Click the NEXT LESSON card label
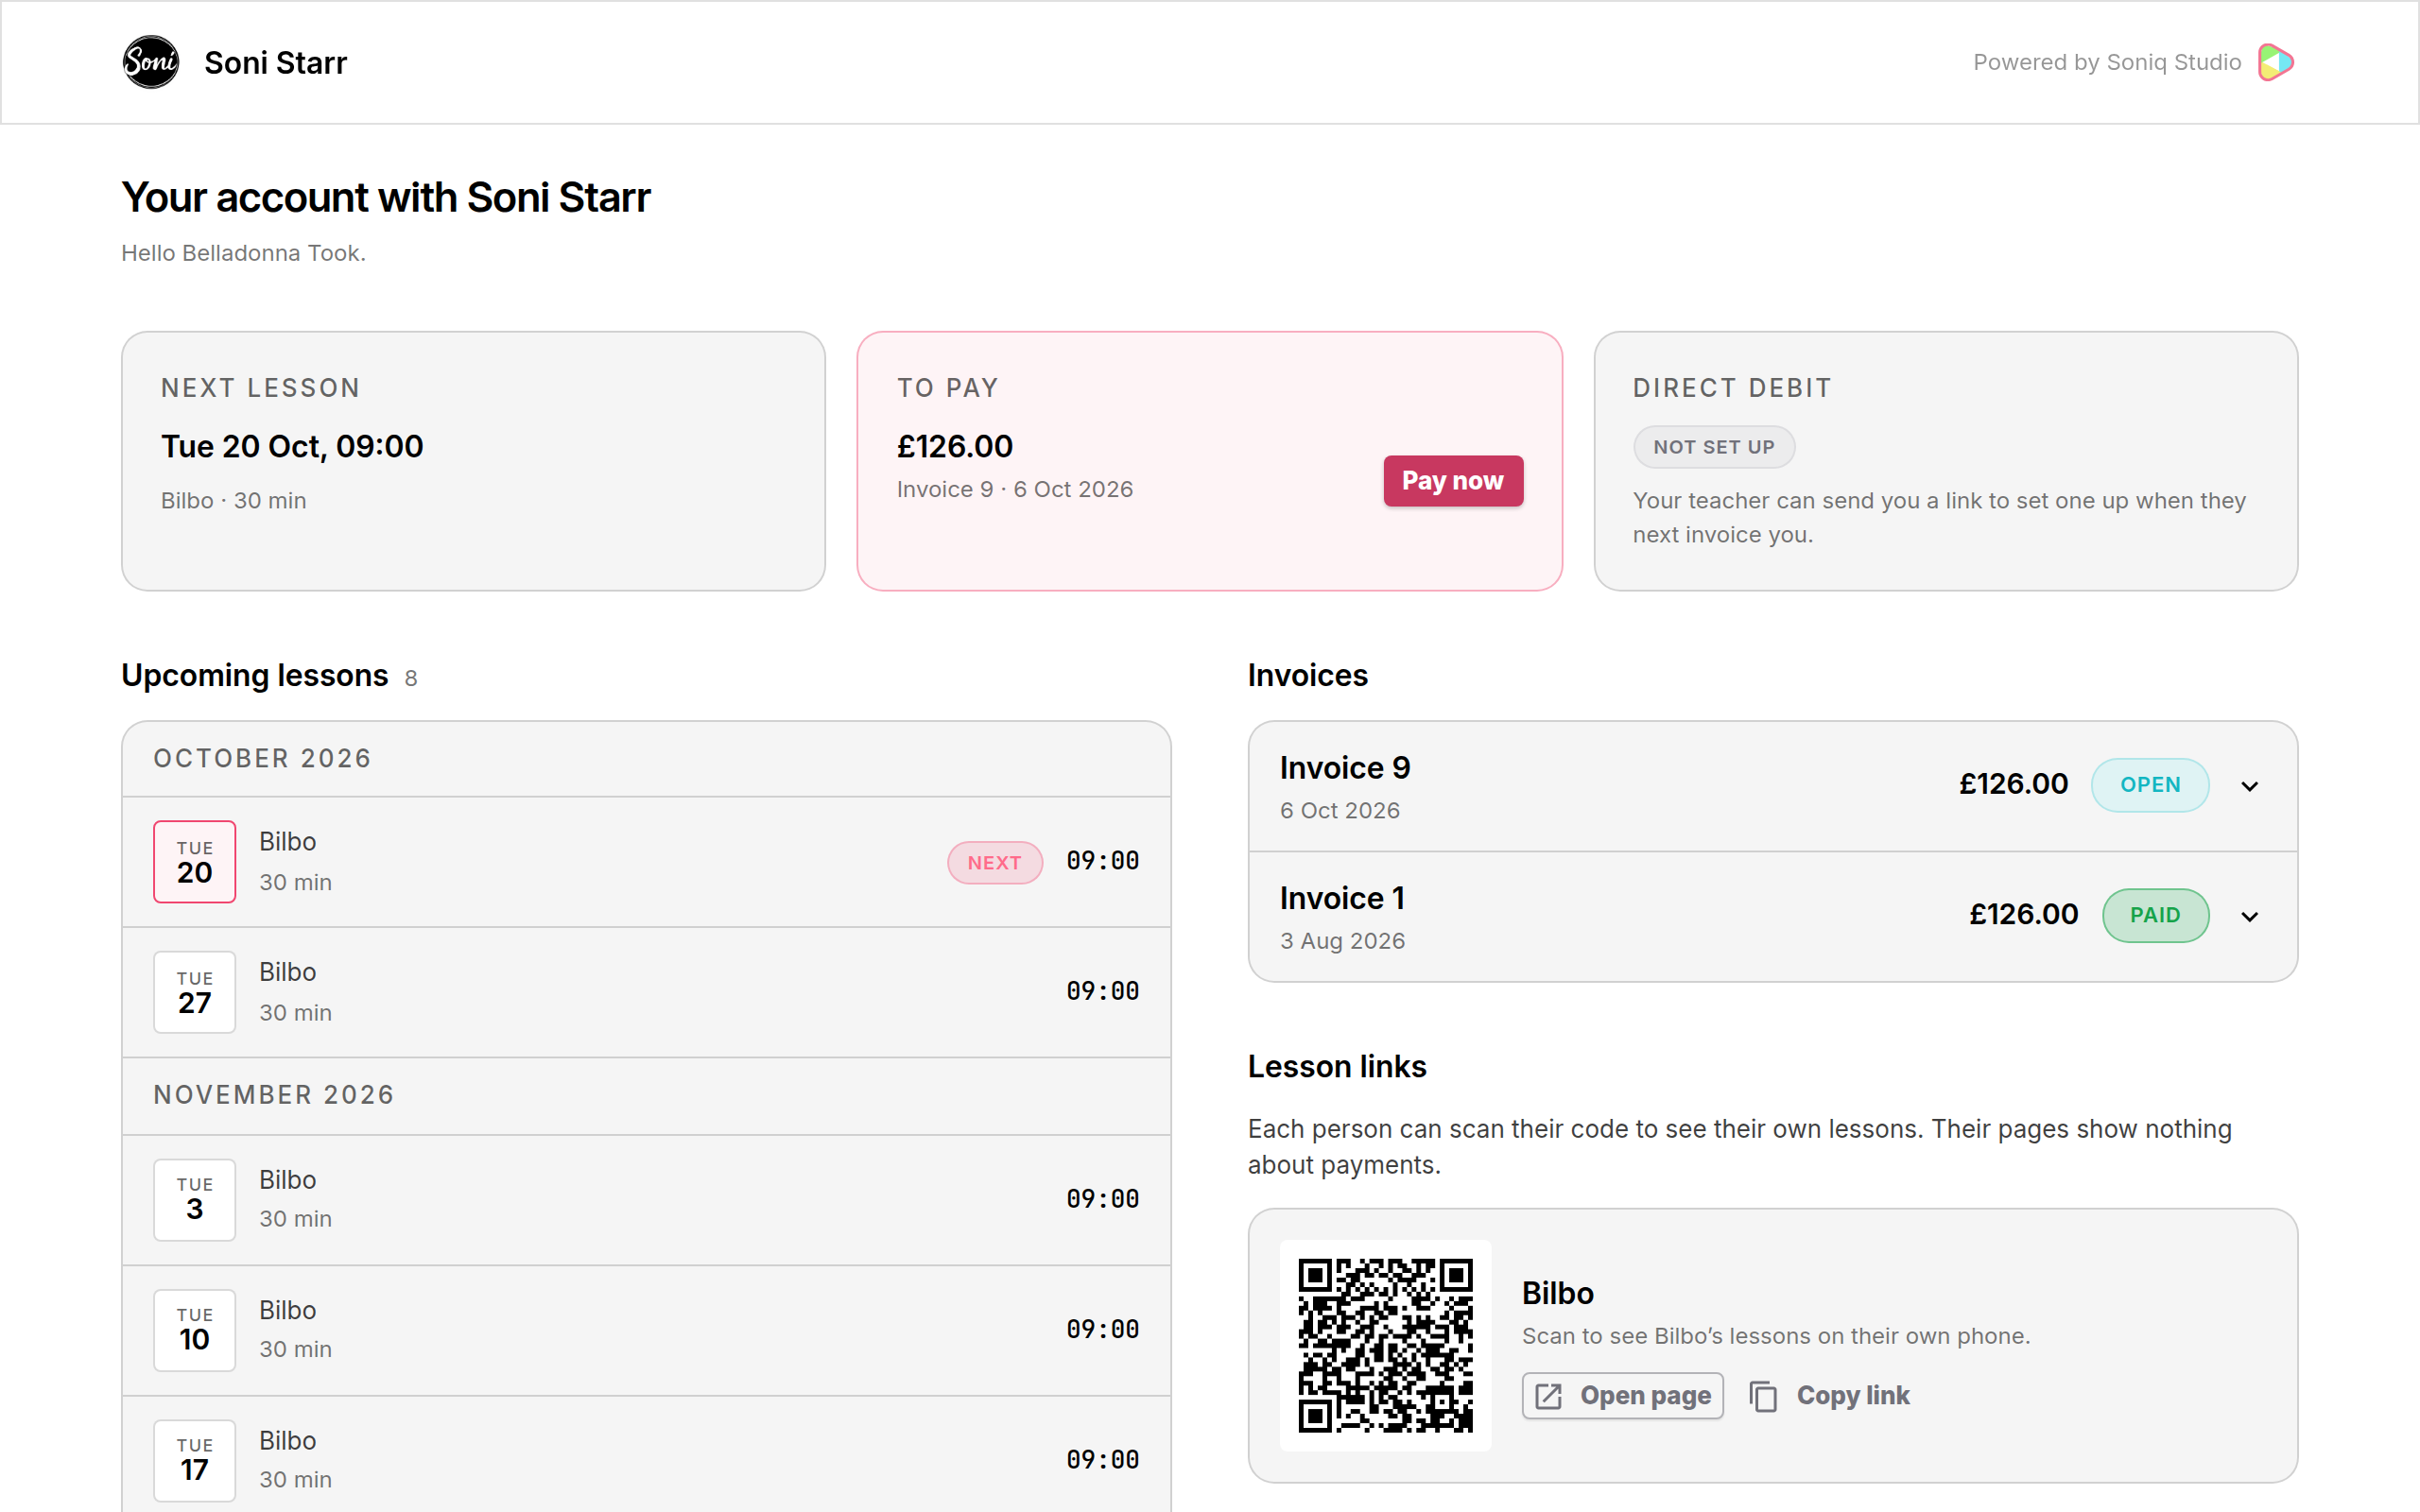Image resolution: width=2420 pixels, height=1512 pixels. coord(260,388)
